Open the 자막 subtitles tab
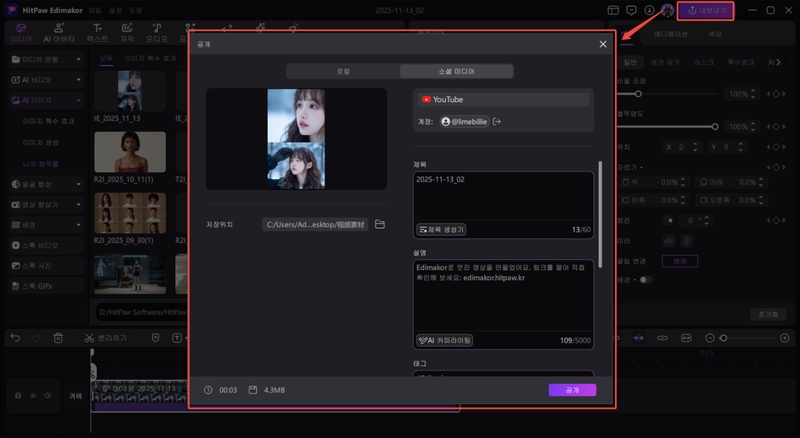The width and height of the screenshot is (800, 438). [127, 33]
